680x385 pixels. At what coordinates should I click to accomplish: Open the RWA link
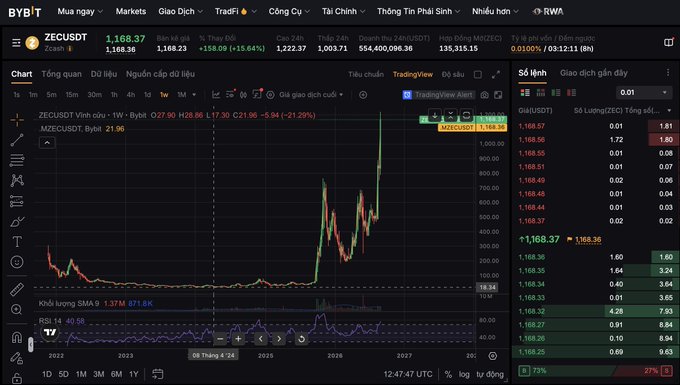pyautogui.click(x=548, y=12)
